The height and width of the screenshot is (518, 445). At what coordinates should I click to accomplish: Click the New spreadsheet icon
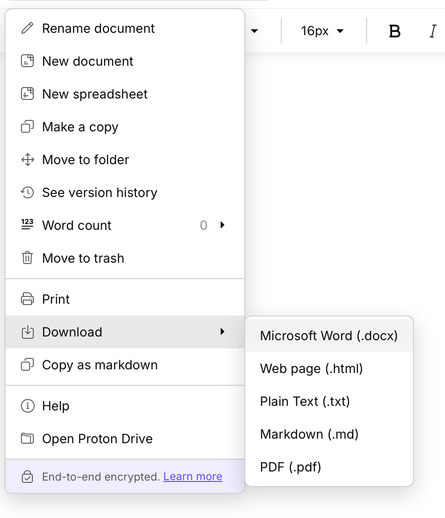27,94
